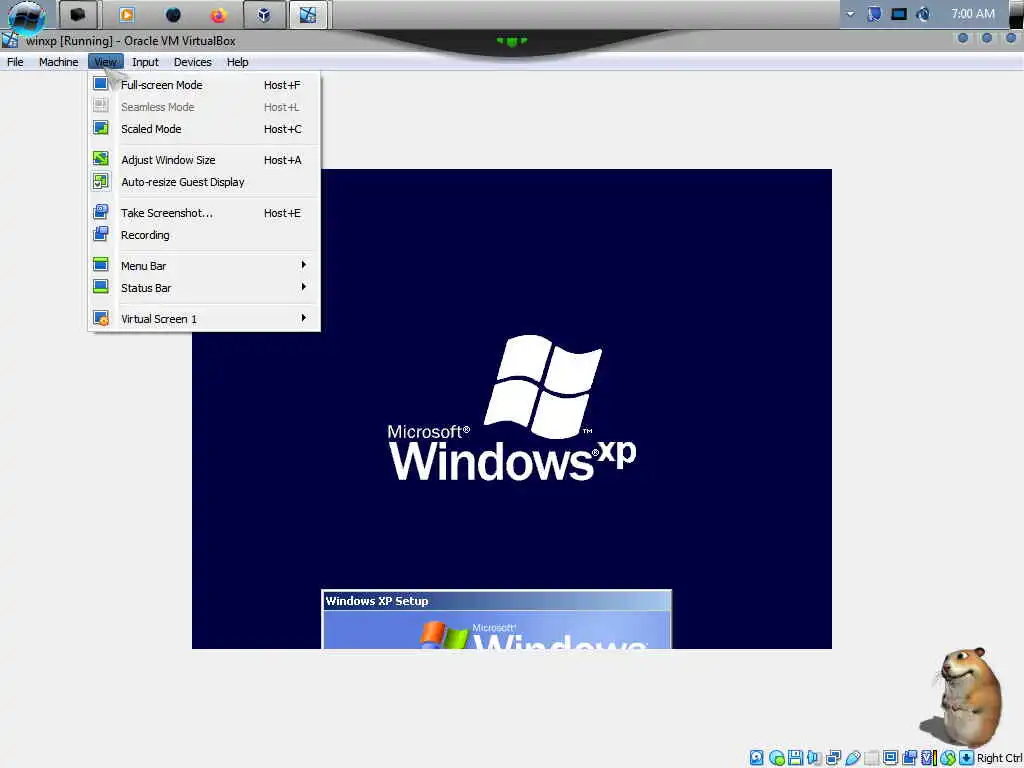This screenshot has height=768, width=1024.
Task: Open the Machine menu
Action: pyautogui.click(x=58, y=62)
